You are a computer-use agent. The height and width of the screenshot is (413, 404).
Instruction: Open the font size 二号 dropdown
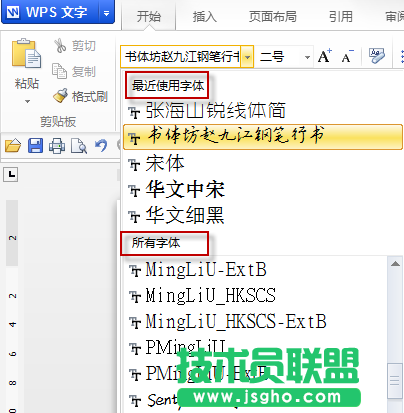[x=307, y=57]
